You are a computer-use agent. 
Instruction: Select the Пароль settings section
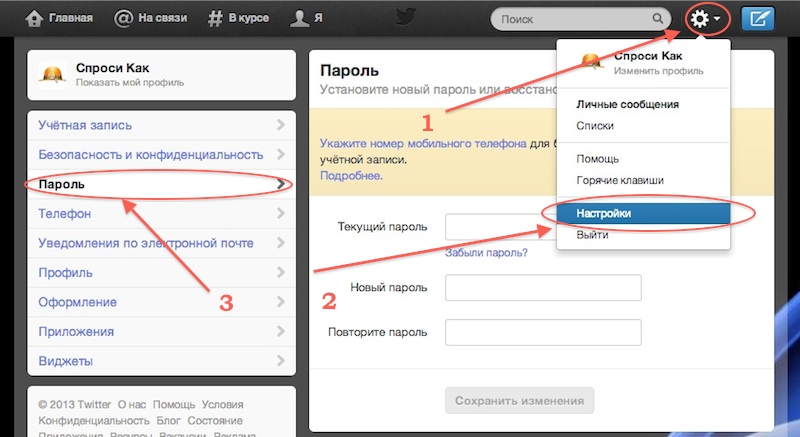point(161,184)
